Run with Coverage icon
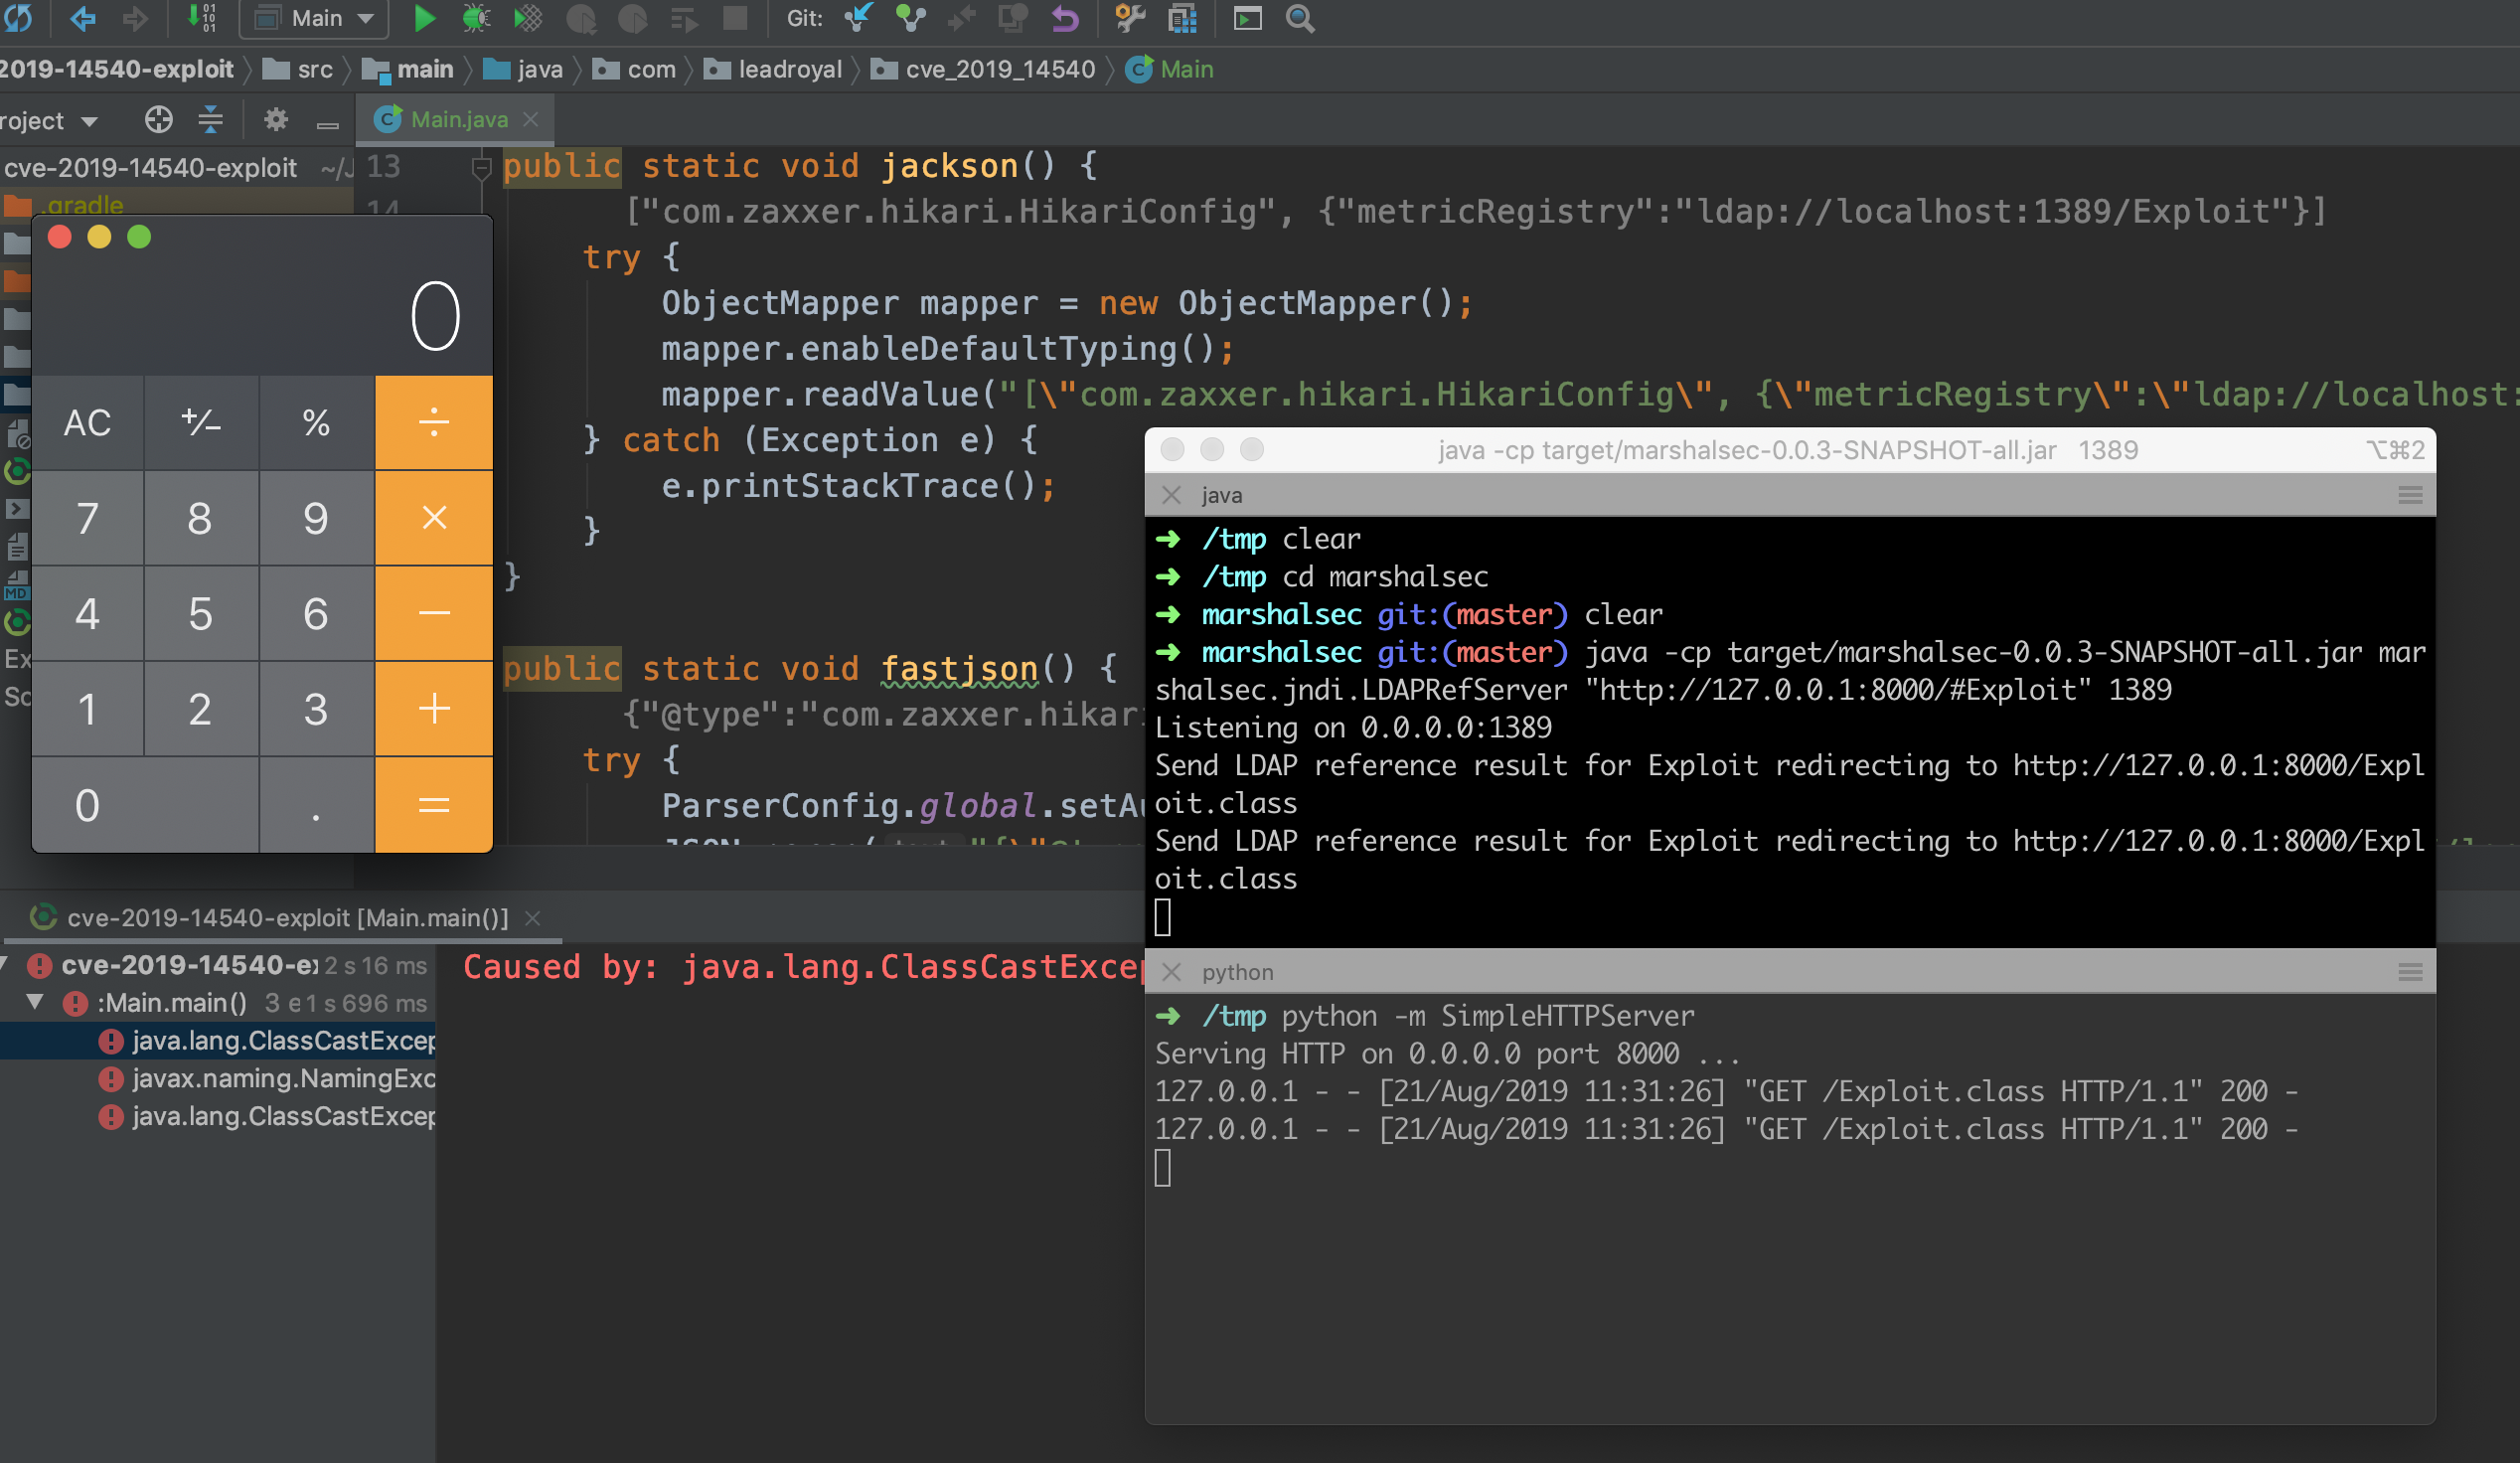 [527, 18]
